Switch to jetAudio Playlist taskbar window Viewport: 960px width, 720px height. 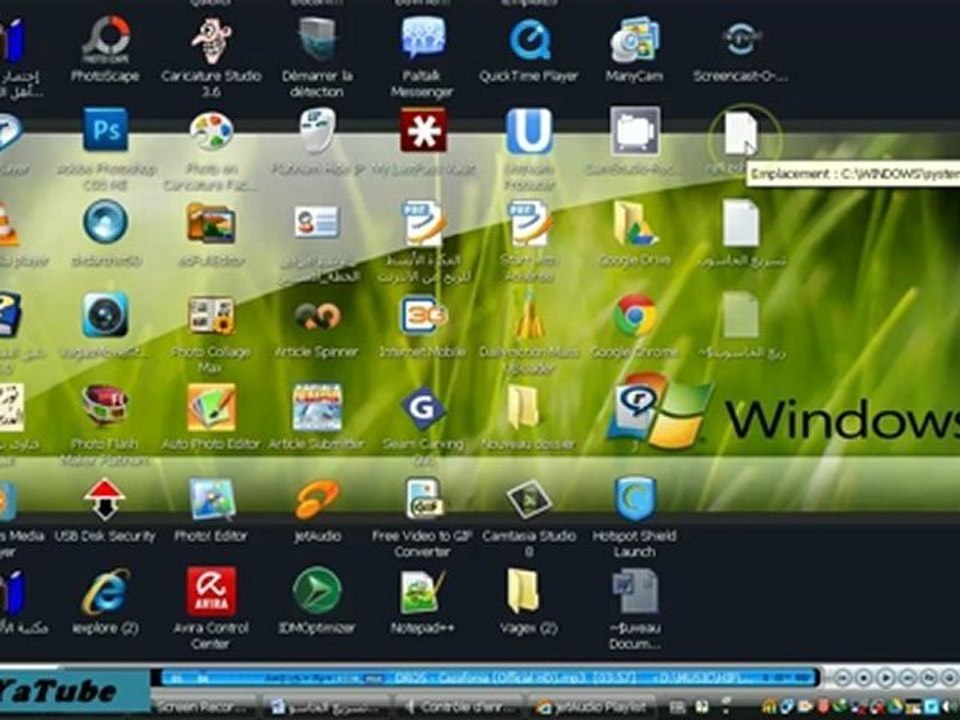[591, 707]
